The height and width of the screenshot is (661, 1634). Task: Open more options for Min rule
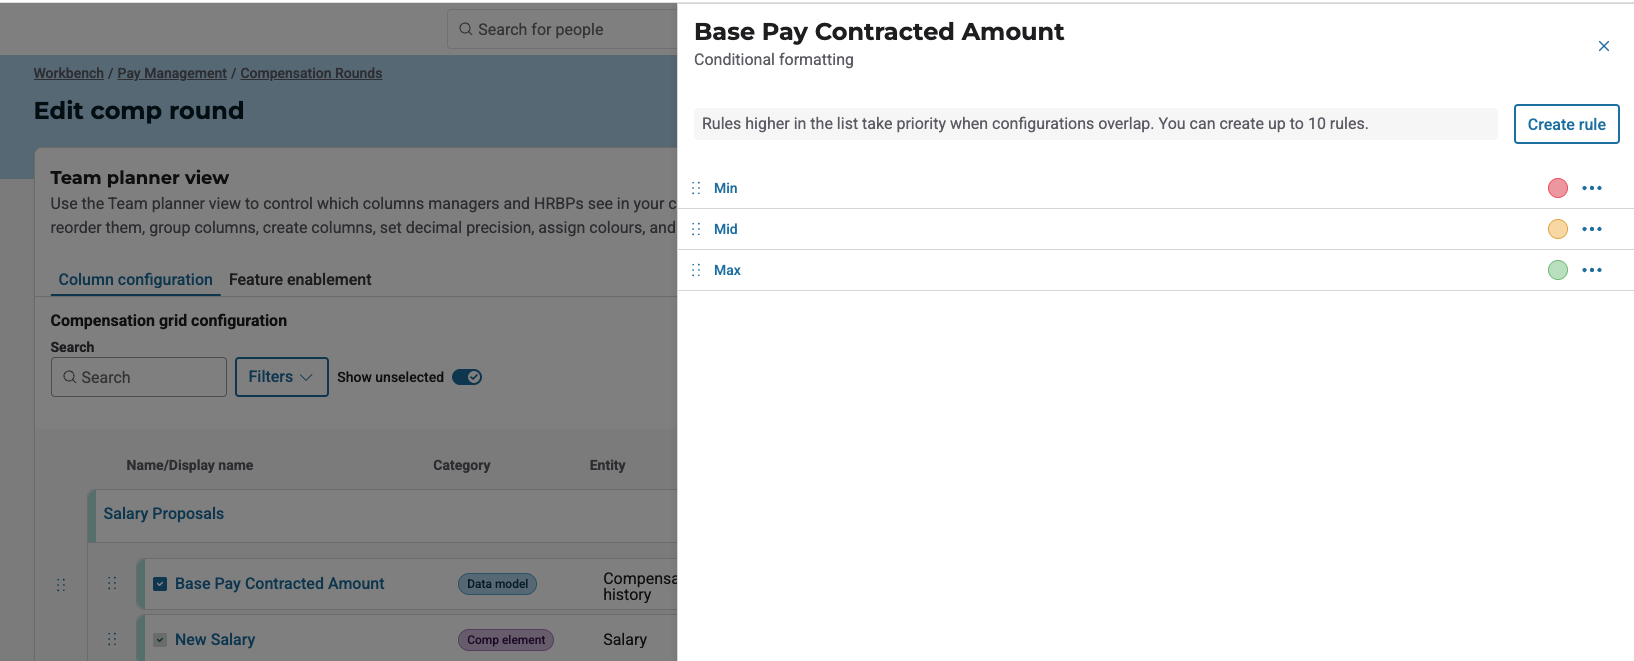tap(1592, 188)
